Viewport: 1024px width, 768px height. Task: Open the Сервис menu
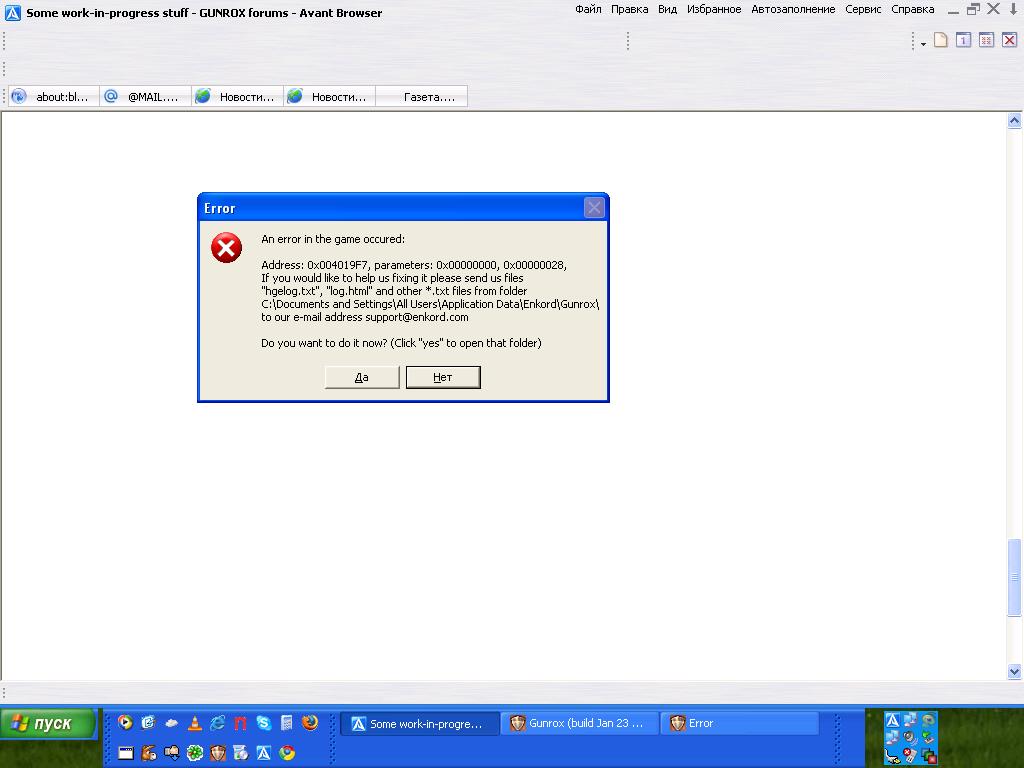(x=863, y=9)
